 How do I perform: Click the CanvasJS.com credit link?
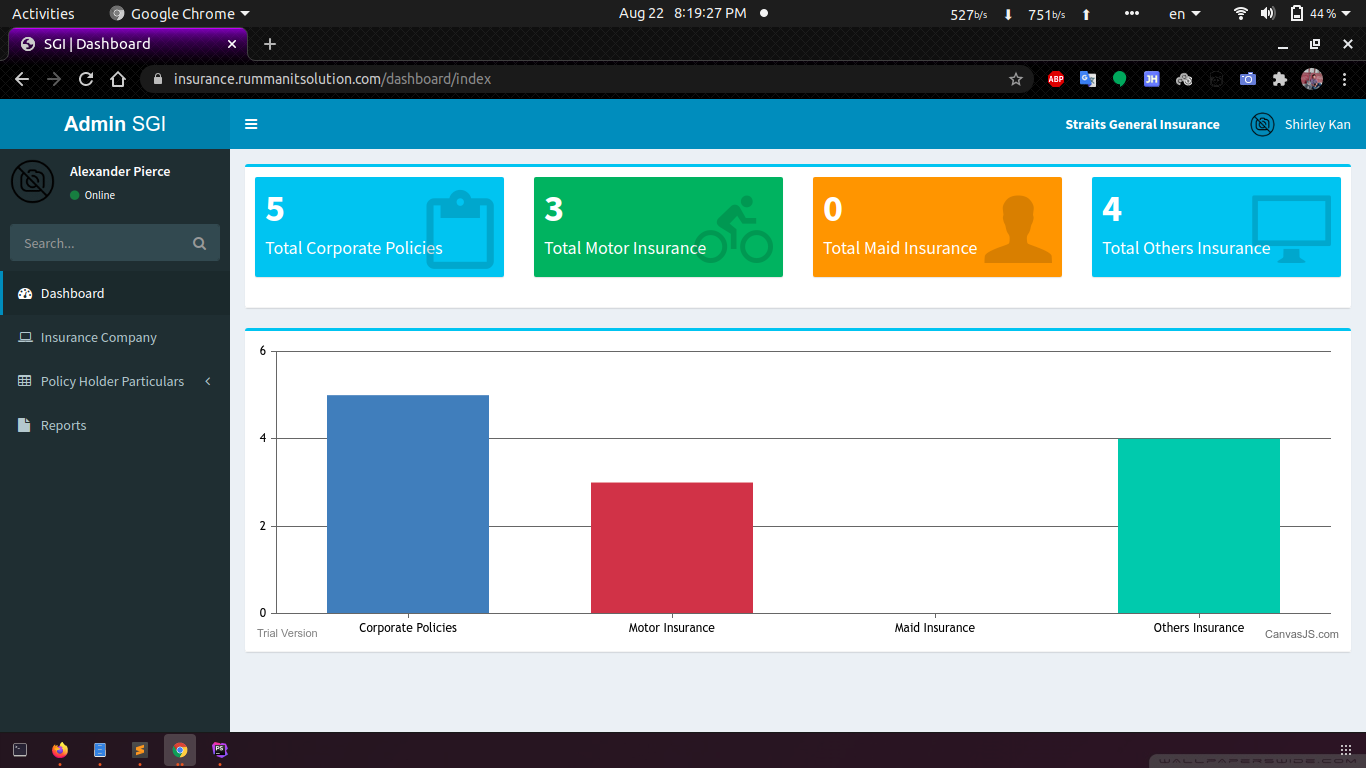[1301, 634]
